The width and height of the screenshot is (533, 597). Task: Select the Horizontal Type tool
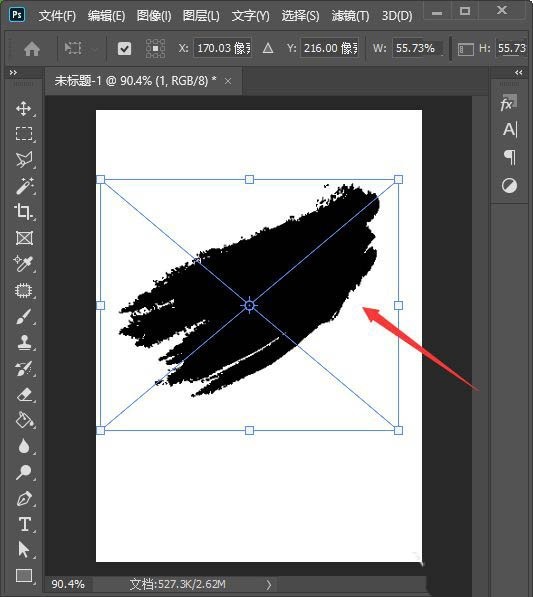[x=25, y=524]
